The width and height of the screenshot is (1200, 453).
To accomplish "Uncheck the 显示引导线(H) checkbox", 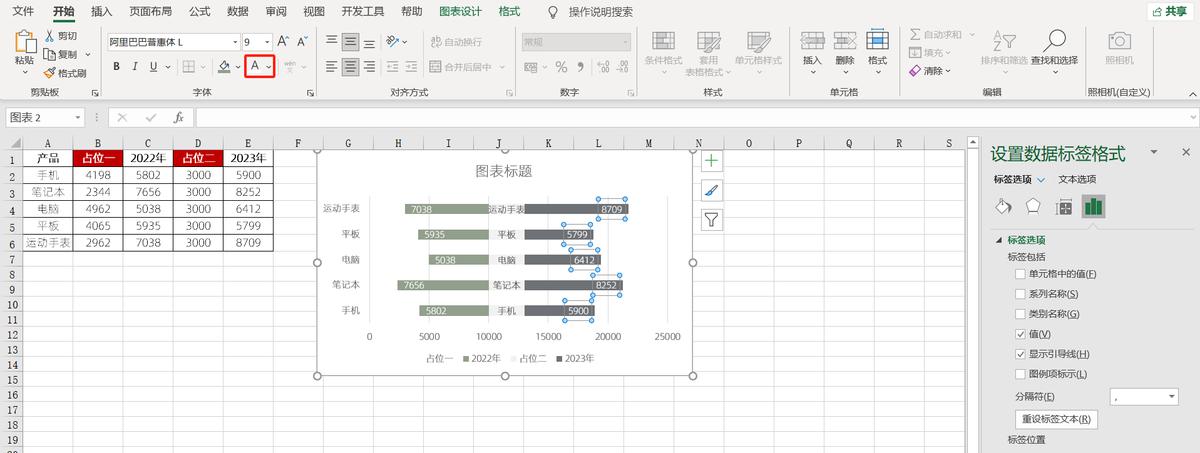I will click(1019, 354).
